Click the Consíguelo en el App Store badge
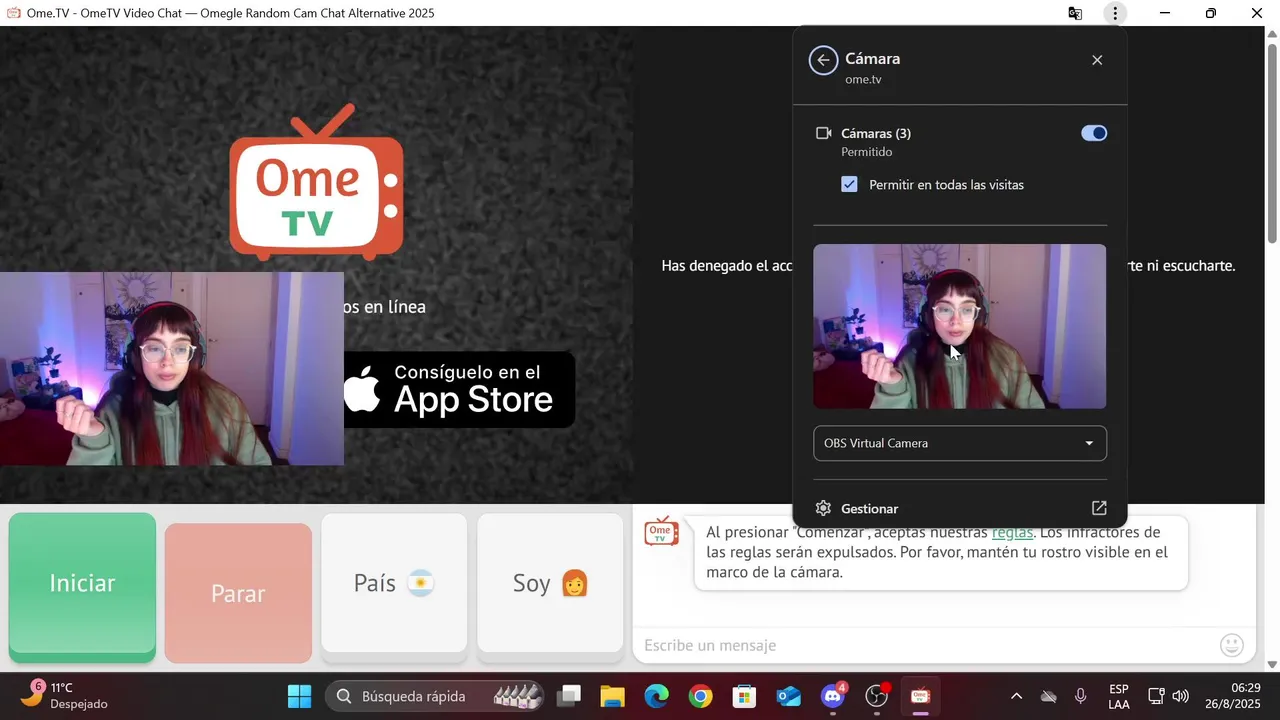The height and width of the screenshot is (720, 1280). tap(459, 389)
